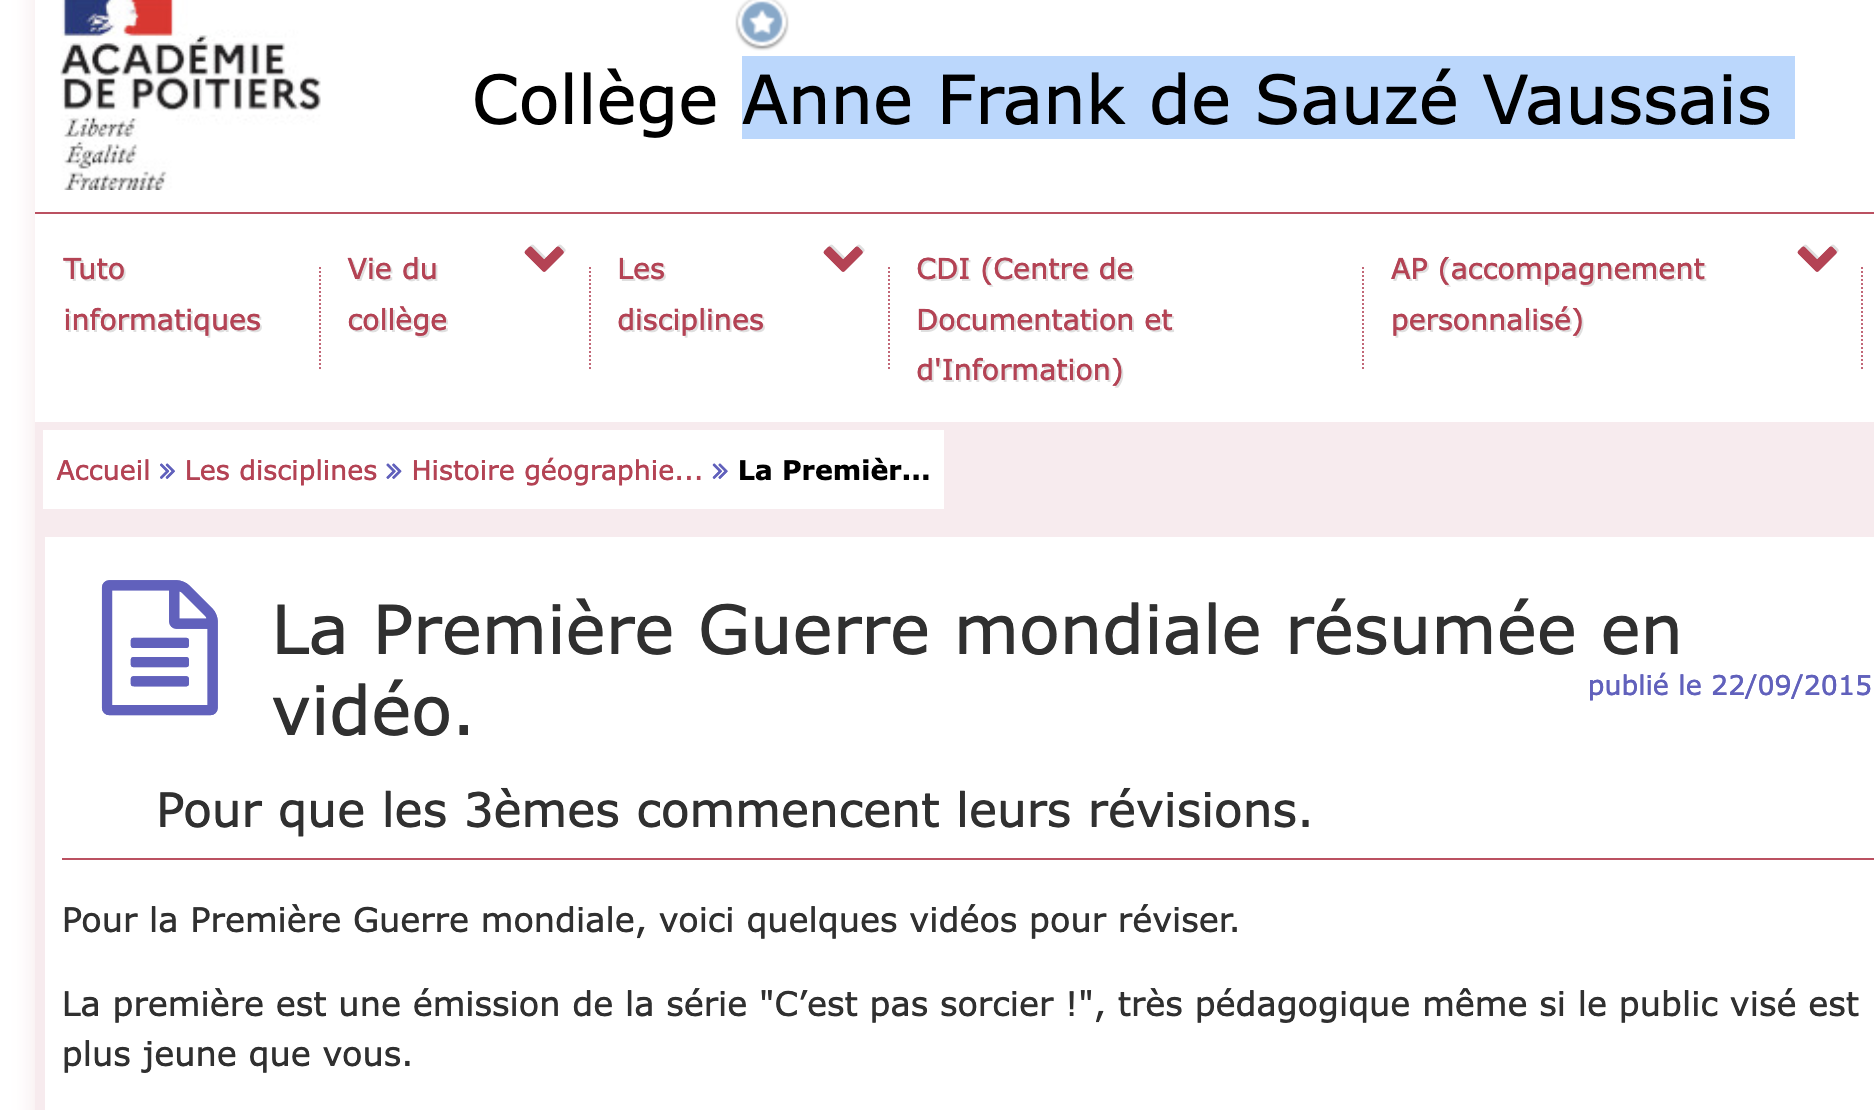Open AP accompagnement personnalisé menu item

(1546, 294)
